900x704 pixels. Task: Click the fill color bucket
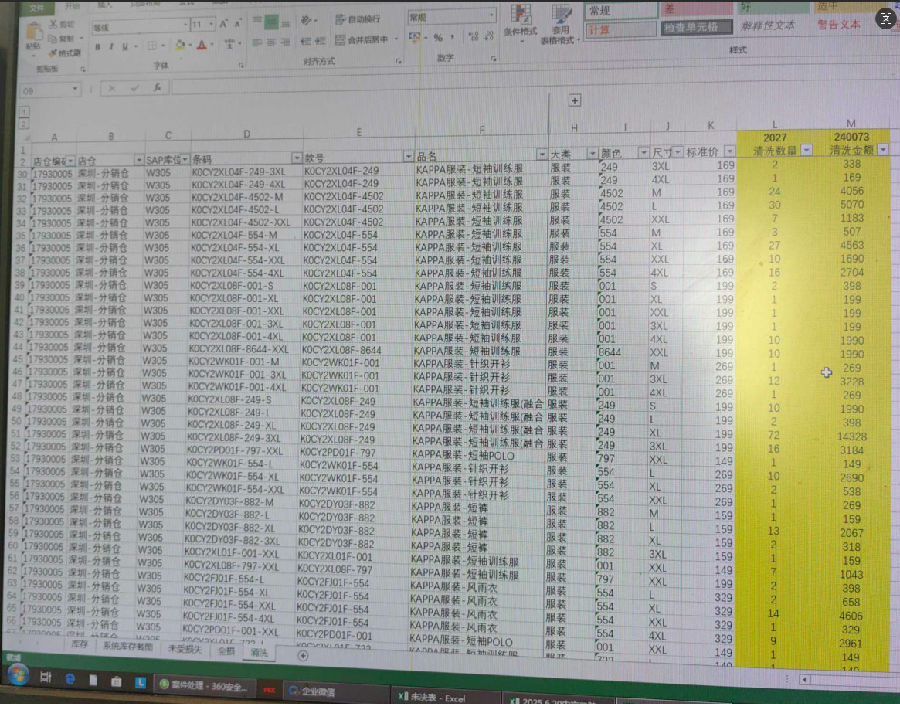[x=180, y=45]
